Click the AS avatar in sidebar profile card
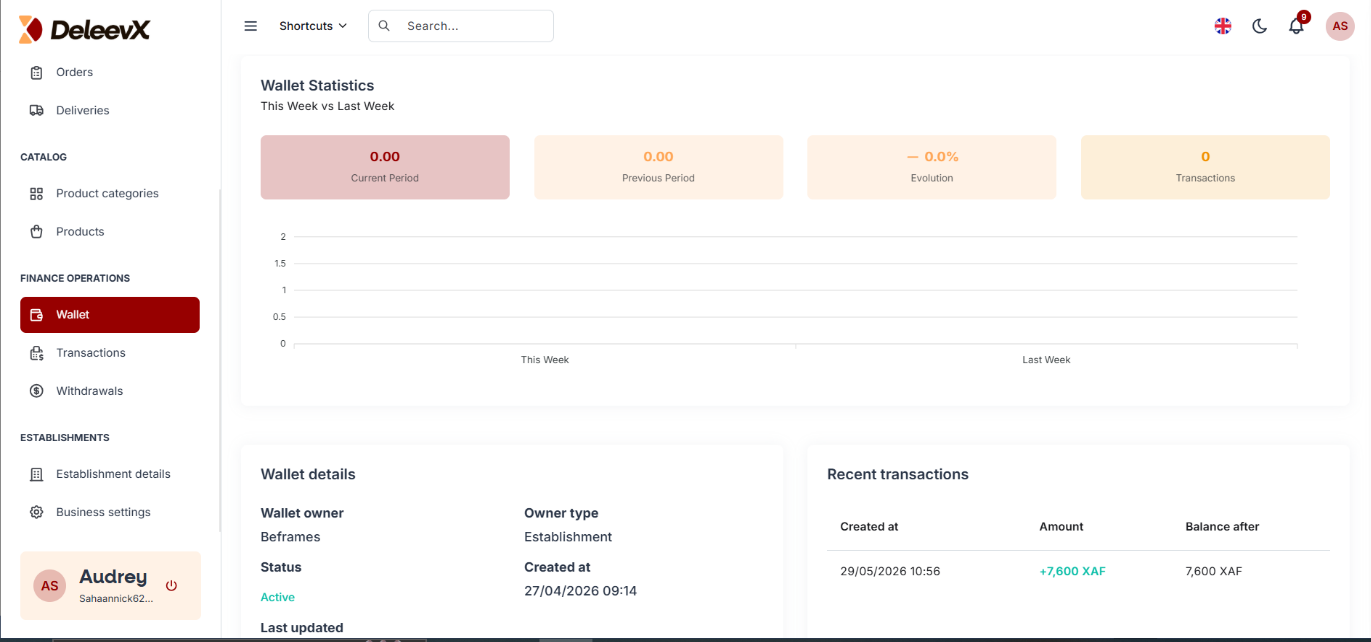The height and width of the screenshot is (642, 1371). click(49, 586)
